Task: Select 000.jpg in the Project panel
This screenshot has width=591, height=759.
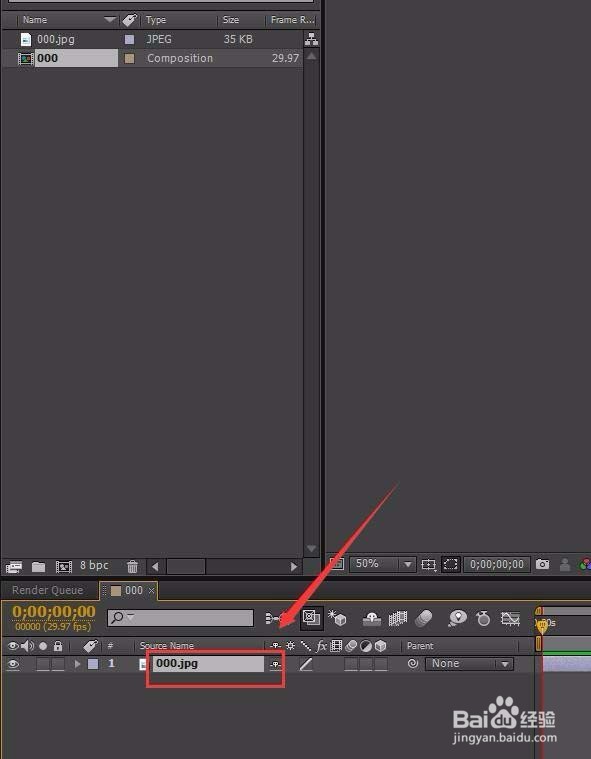Action: pos(56,39)
